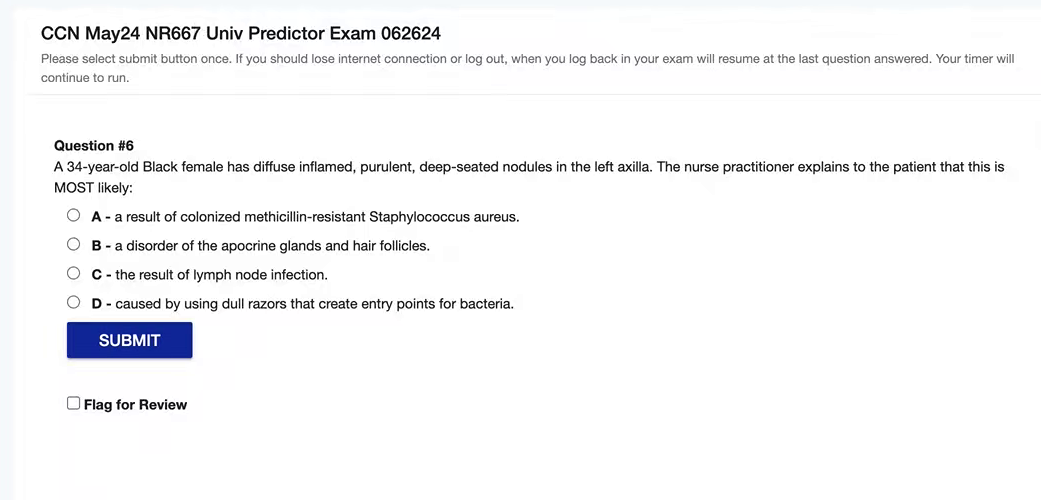Viewport: 1041px width, 500px height.
Task: Click the "Flag for Review" label text
Action: [135, 405]
